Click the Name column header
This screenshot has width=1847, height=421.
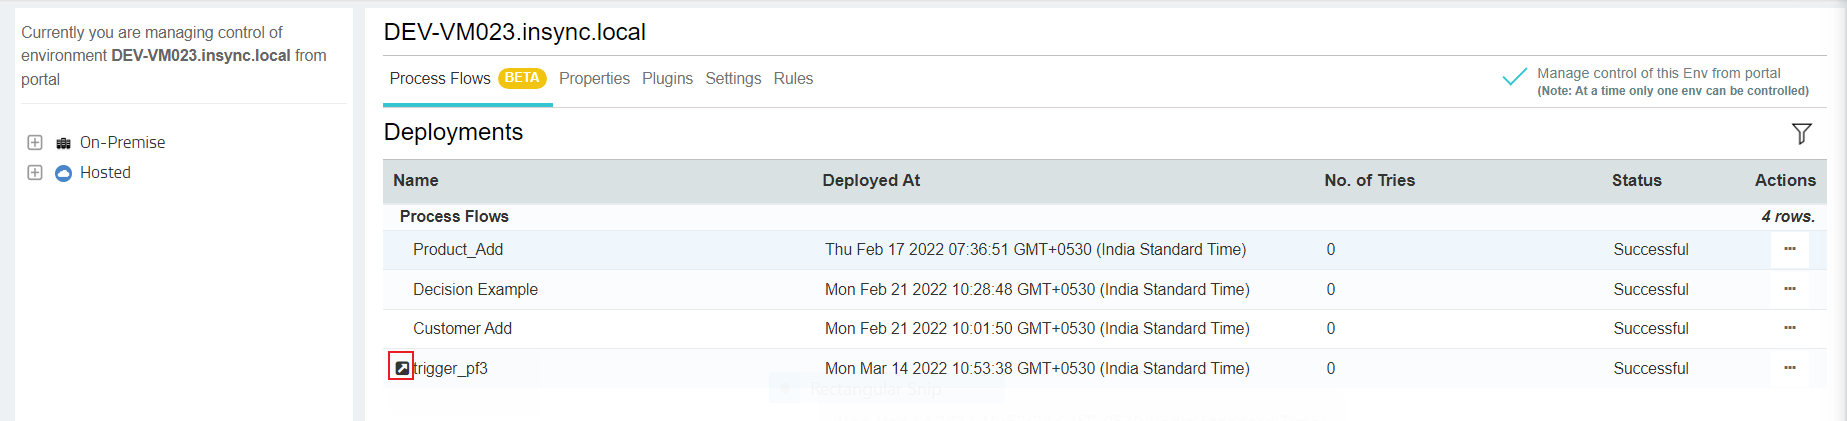416,180
